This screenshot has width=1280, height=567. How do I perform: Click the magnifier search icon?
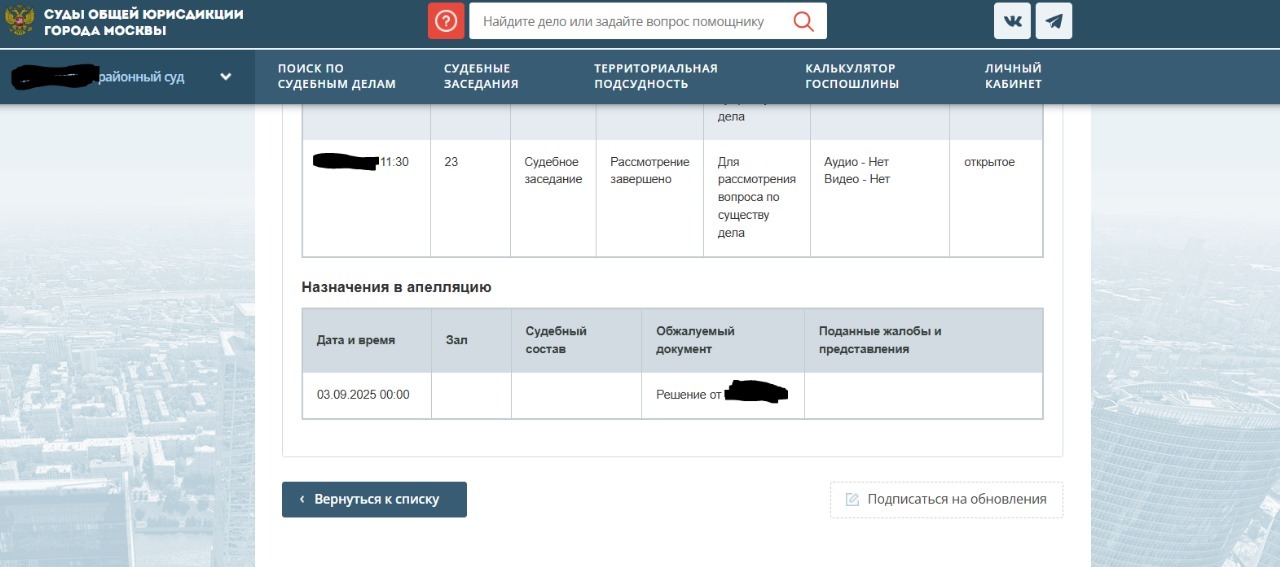pyautogui.click(x=803, y=21)
